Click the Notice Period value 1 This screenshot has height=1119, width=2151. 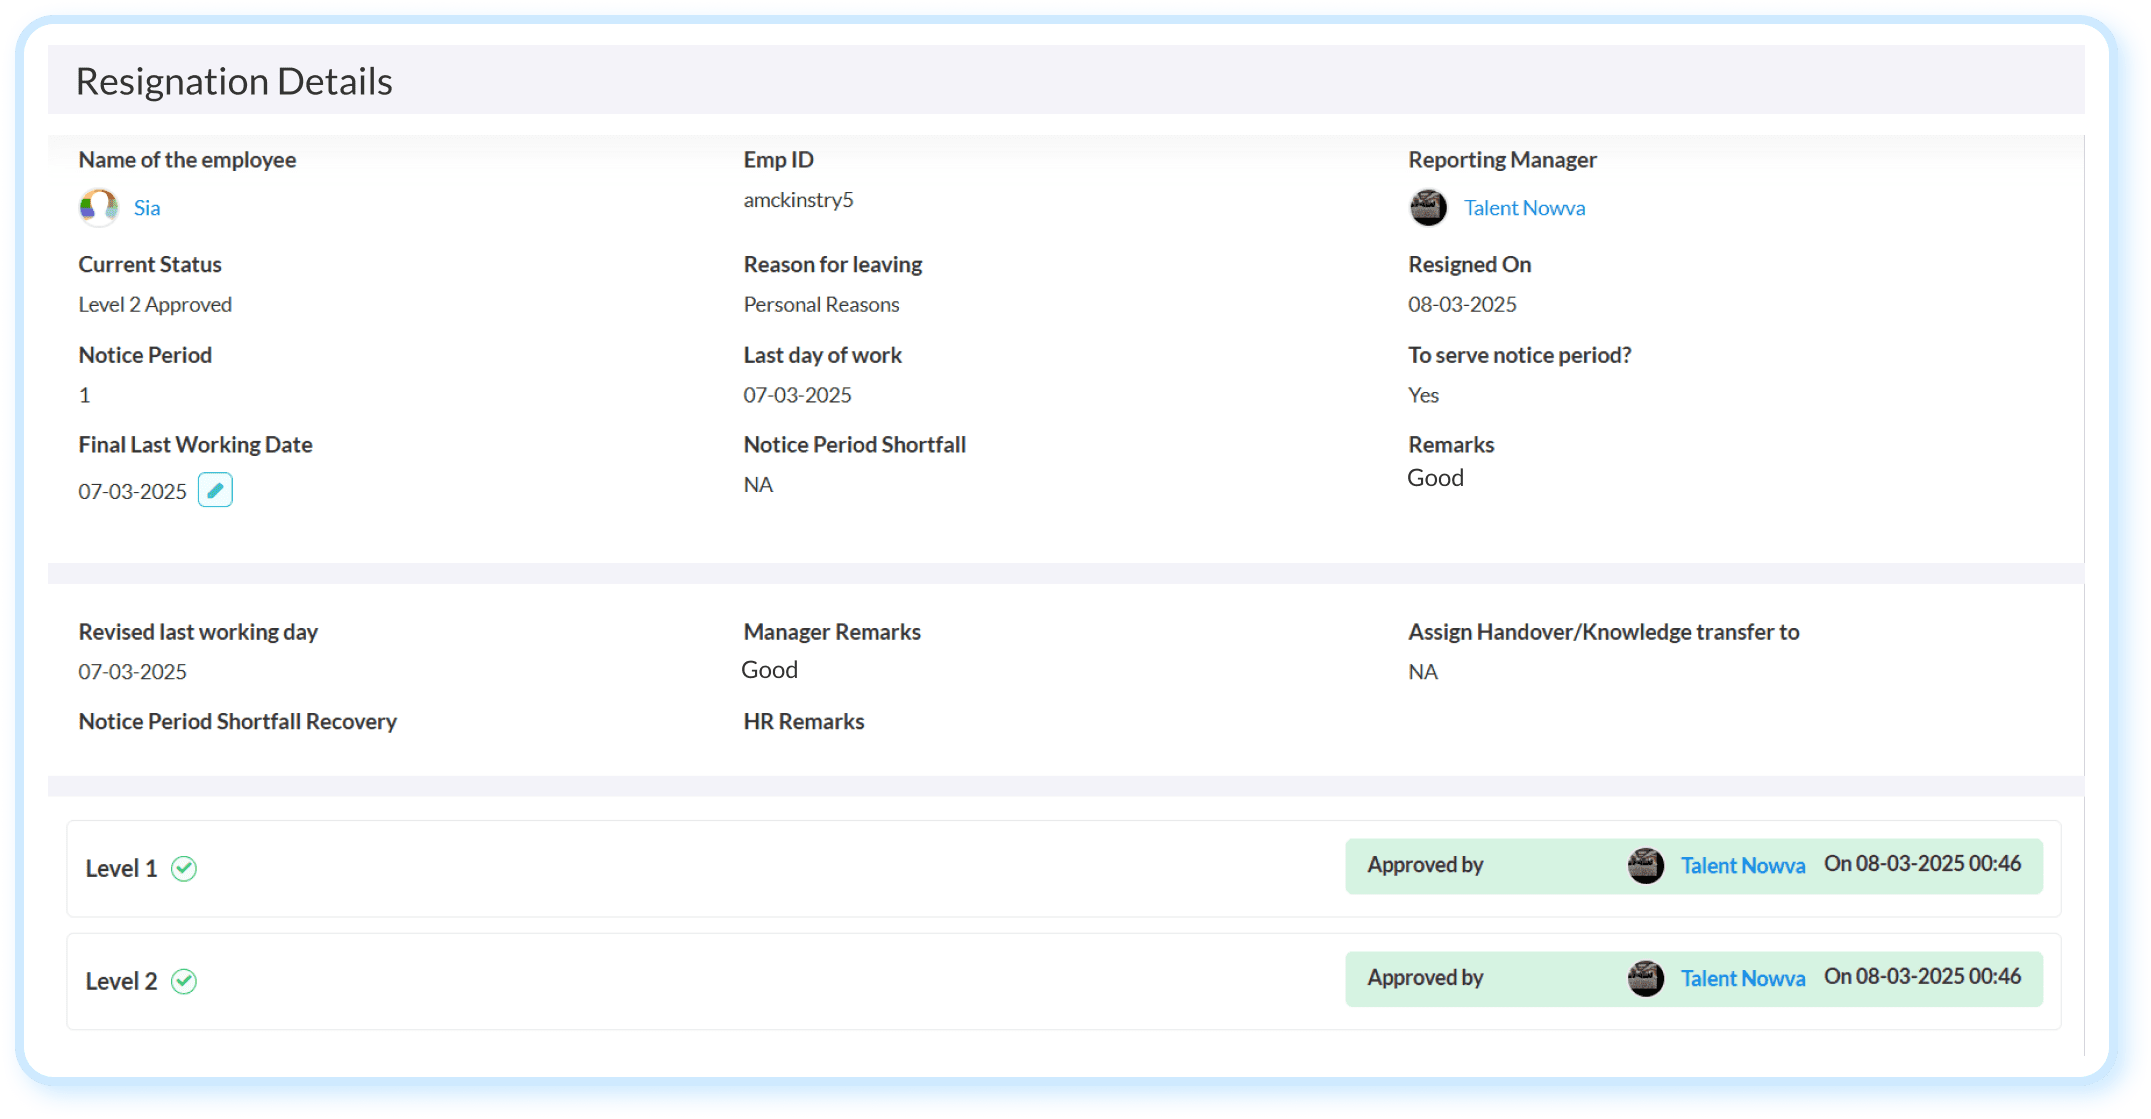(85, 395)
